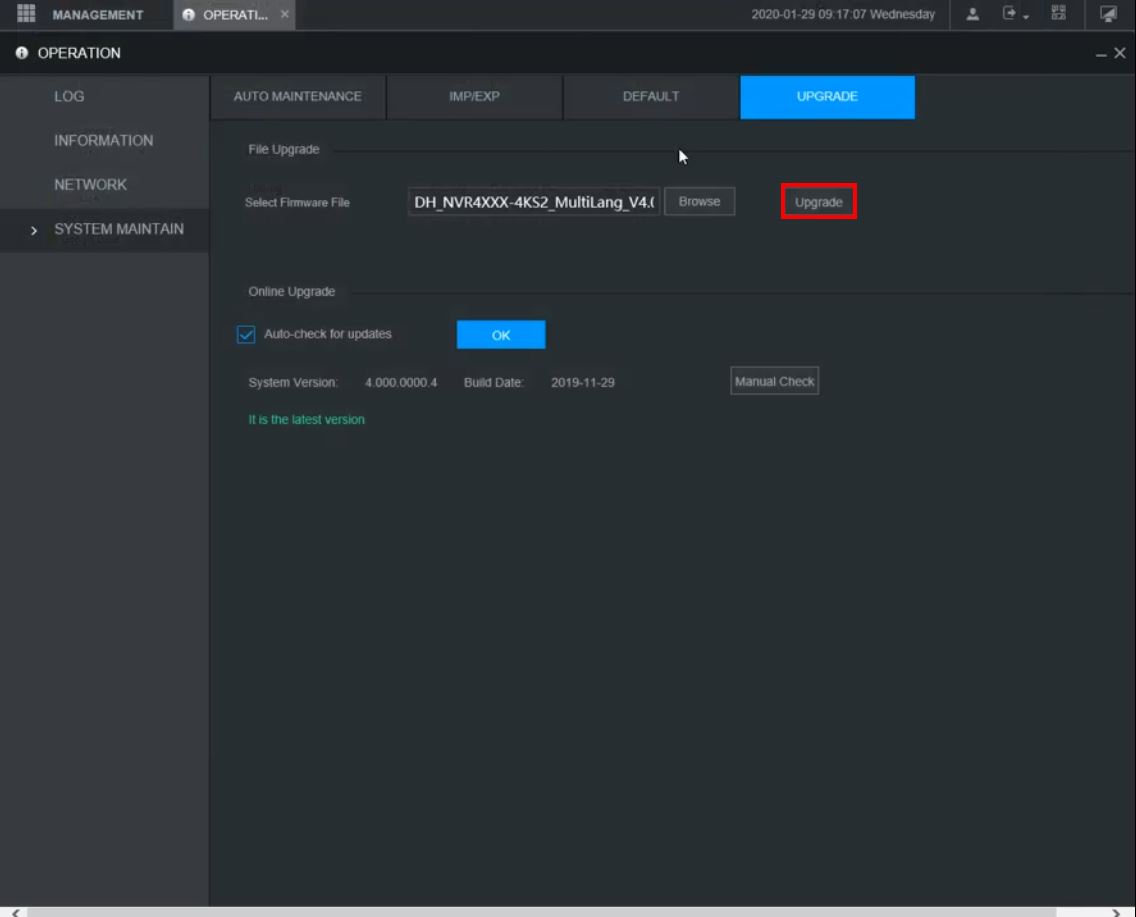Click the Manual Check button
The height and width of the screenshot is (917, 1136).
point(774,382)
